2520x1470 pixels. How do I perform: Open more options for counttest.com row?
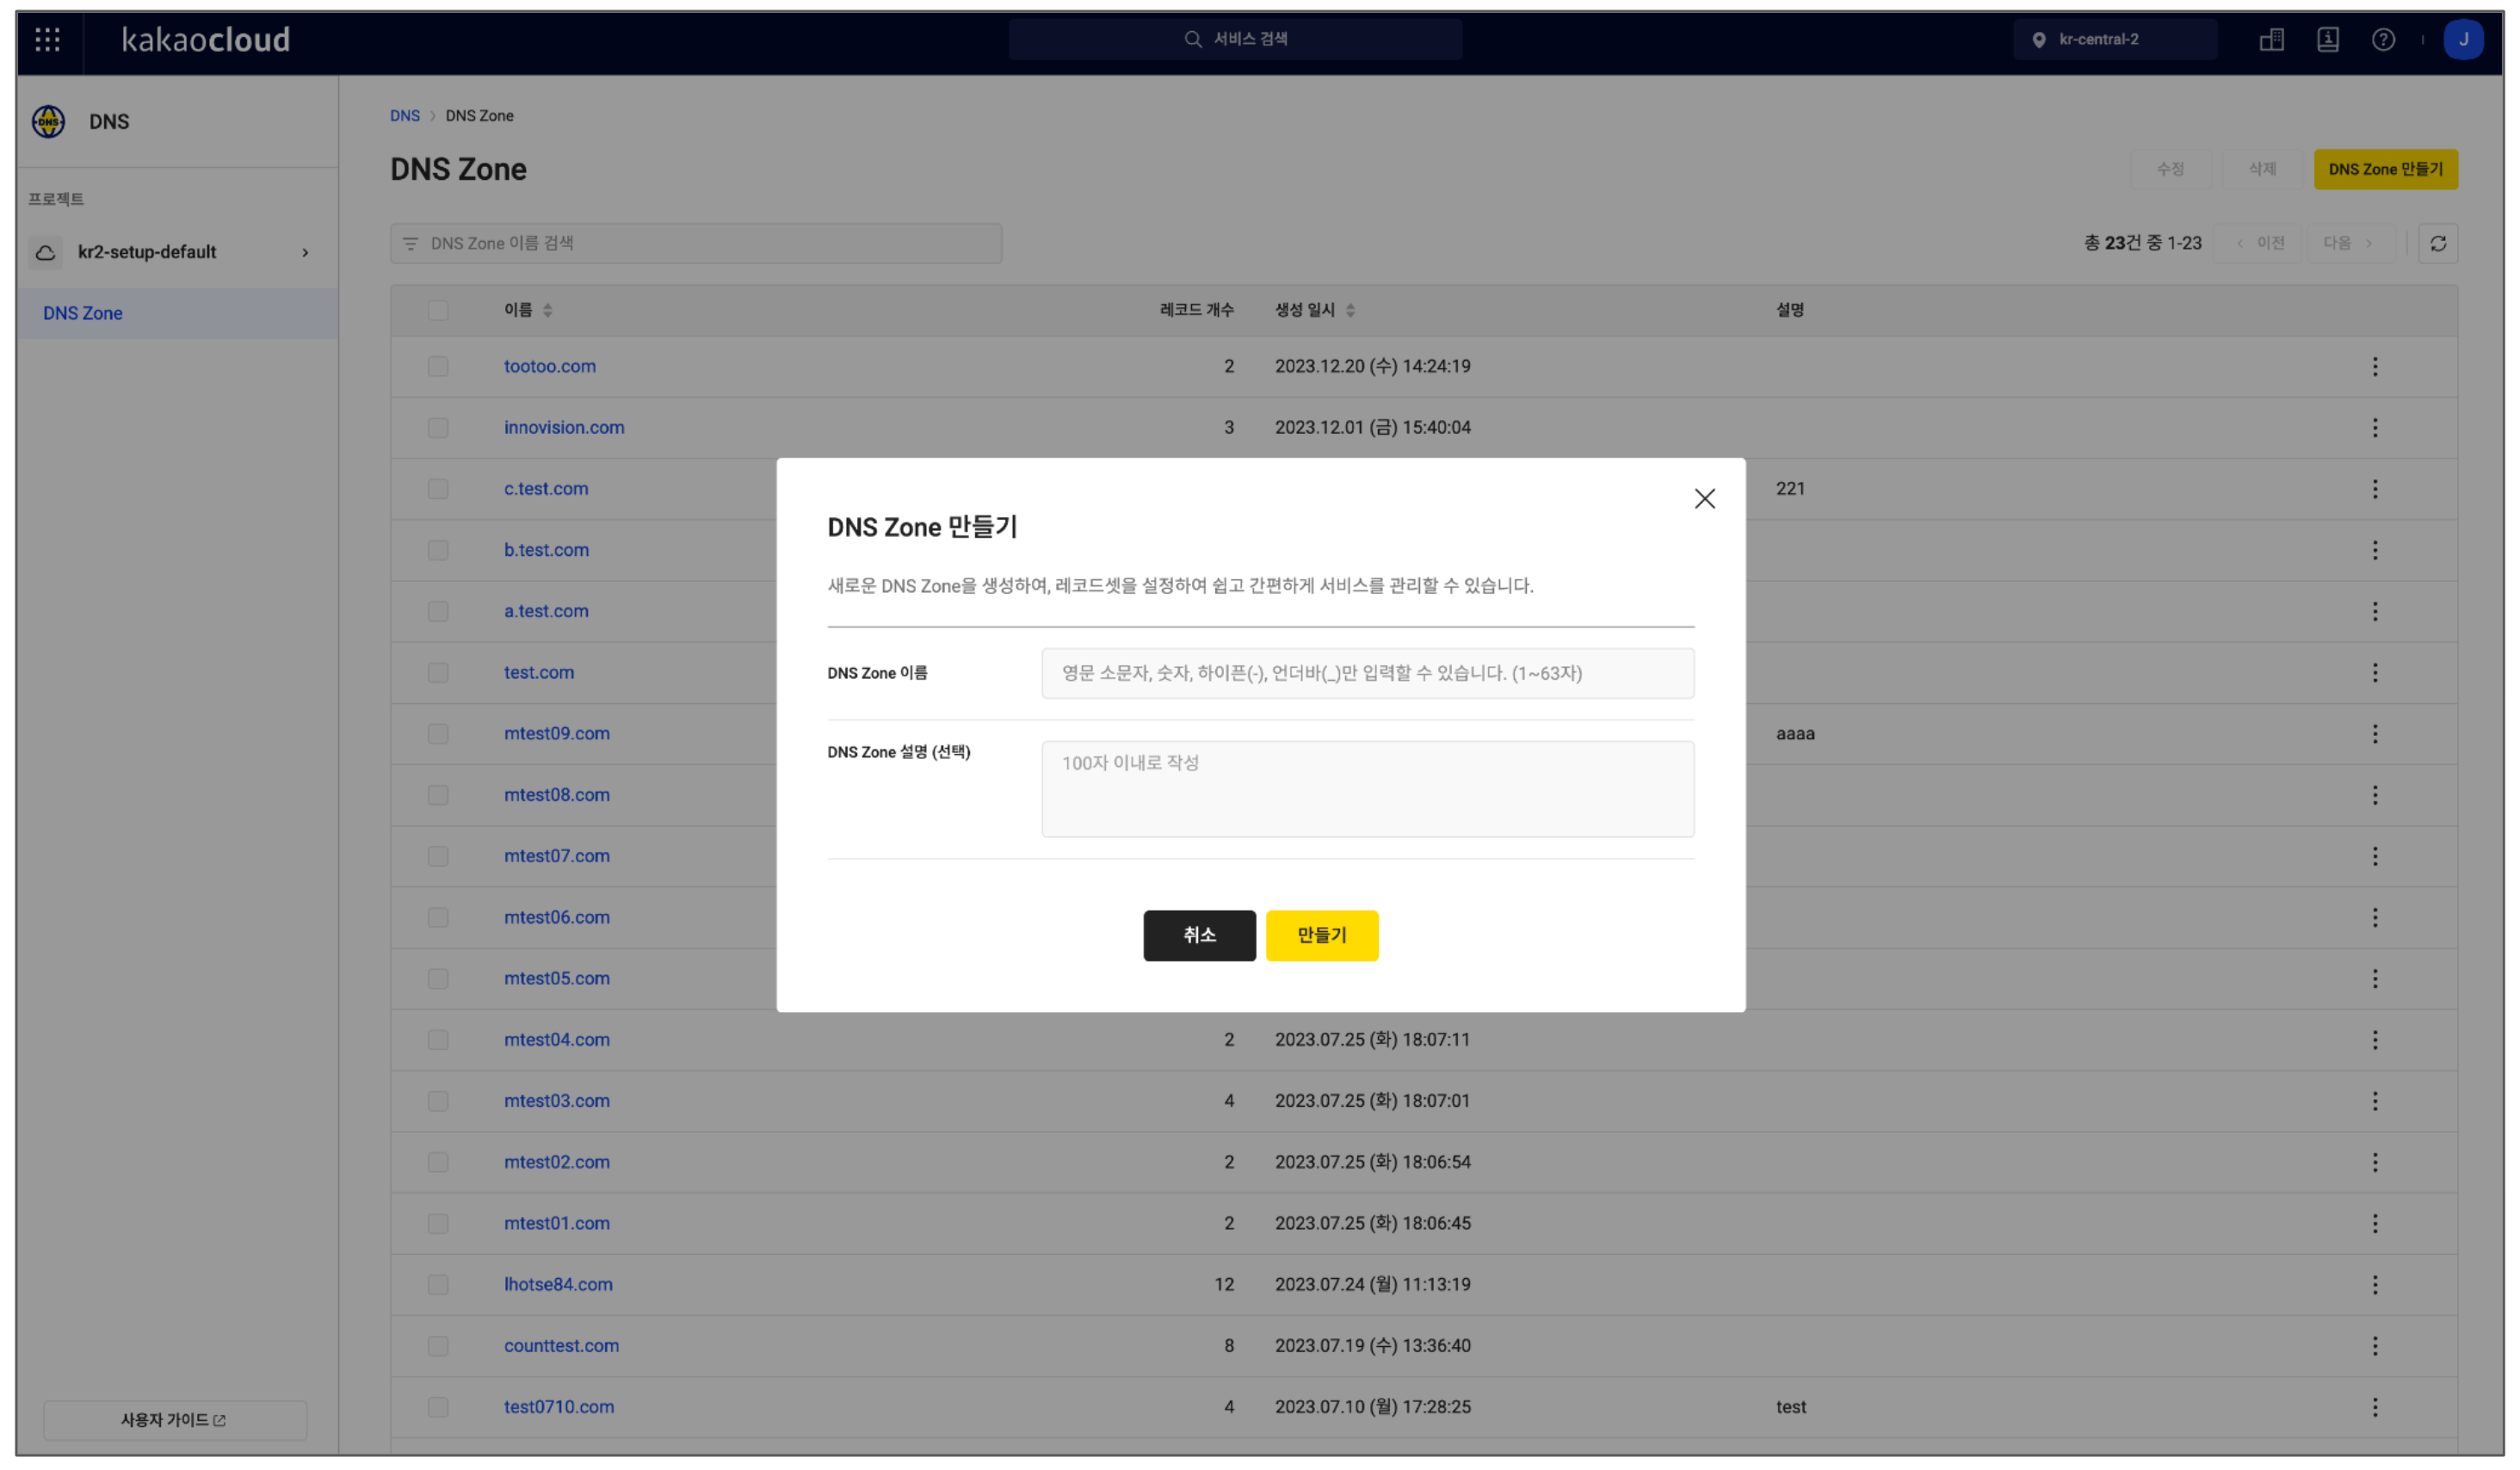[2374, 1345]
